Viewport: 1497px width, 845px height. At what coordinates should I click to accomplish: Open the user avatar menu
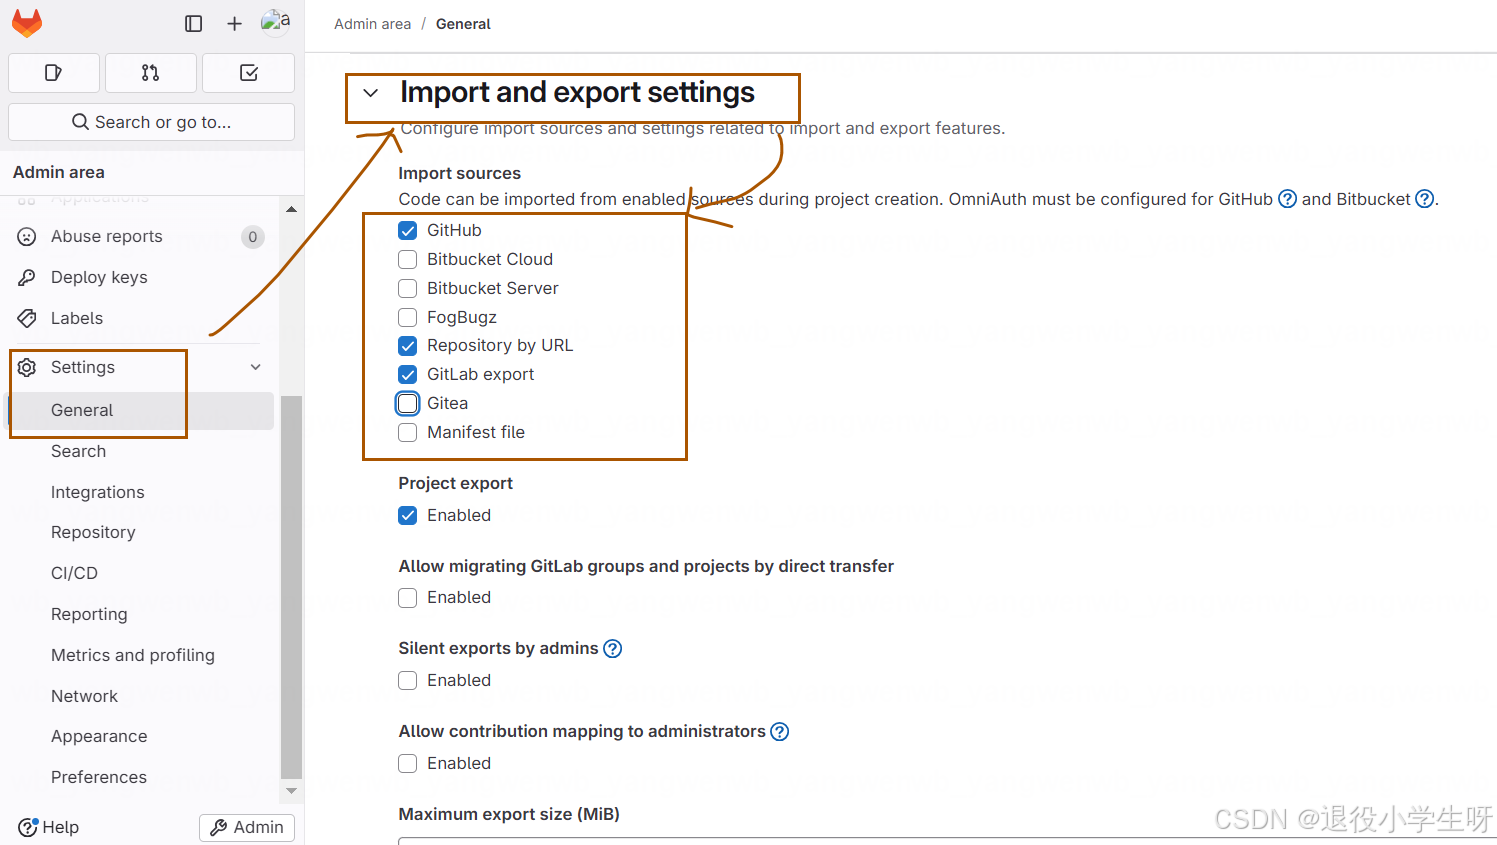(x=275, y=22)
